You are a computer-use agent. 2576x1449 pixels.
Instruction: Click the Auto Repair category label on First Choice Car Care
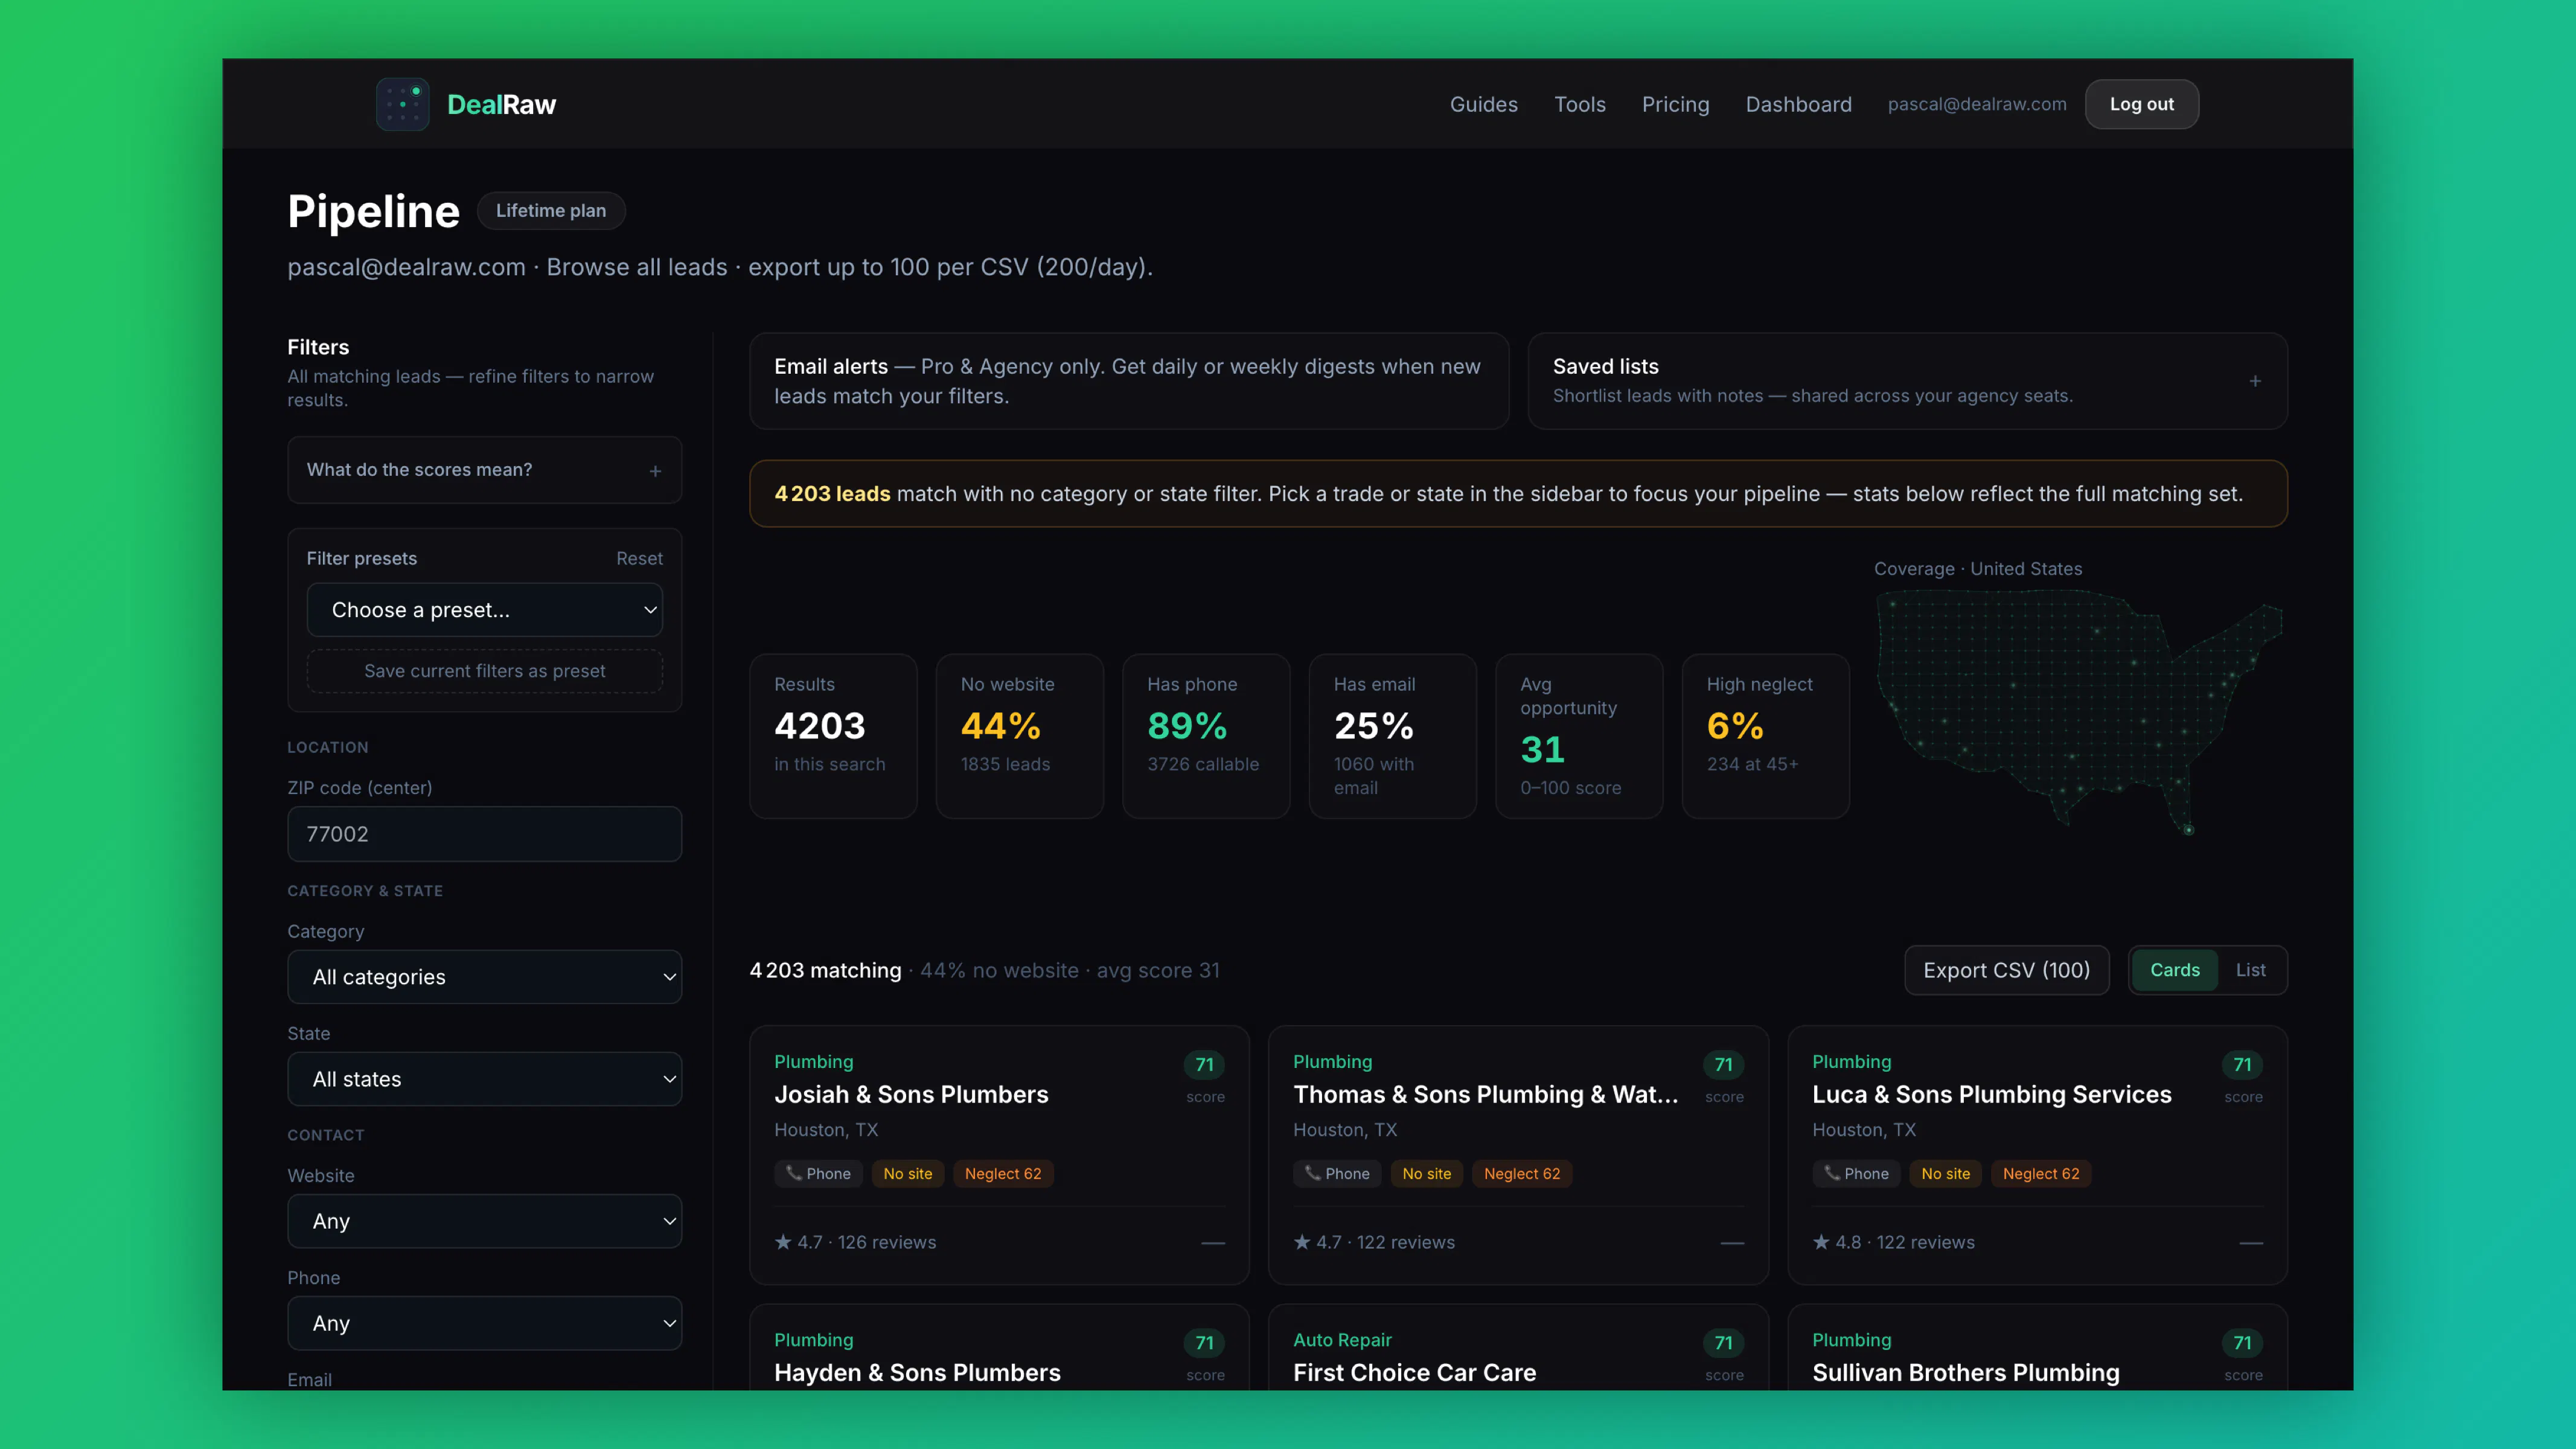[x=1342, y=1340]
